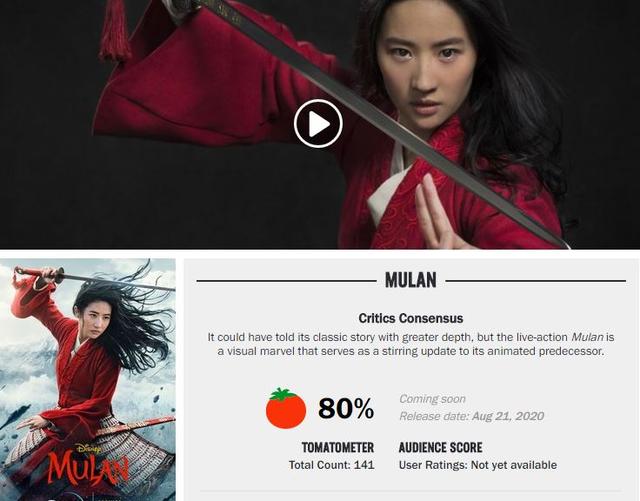This screenshot has width=640, height=501.
Task: Select the 80% Tomatometer score
Action: (x=346, y=408)
